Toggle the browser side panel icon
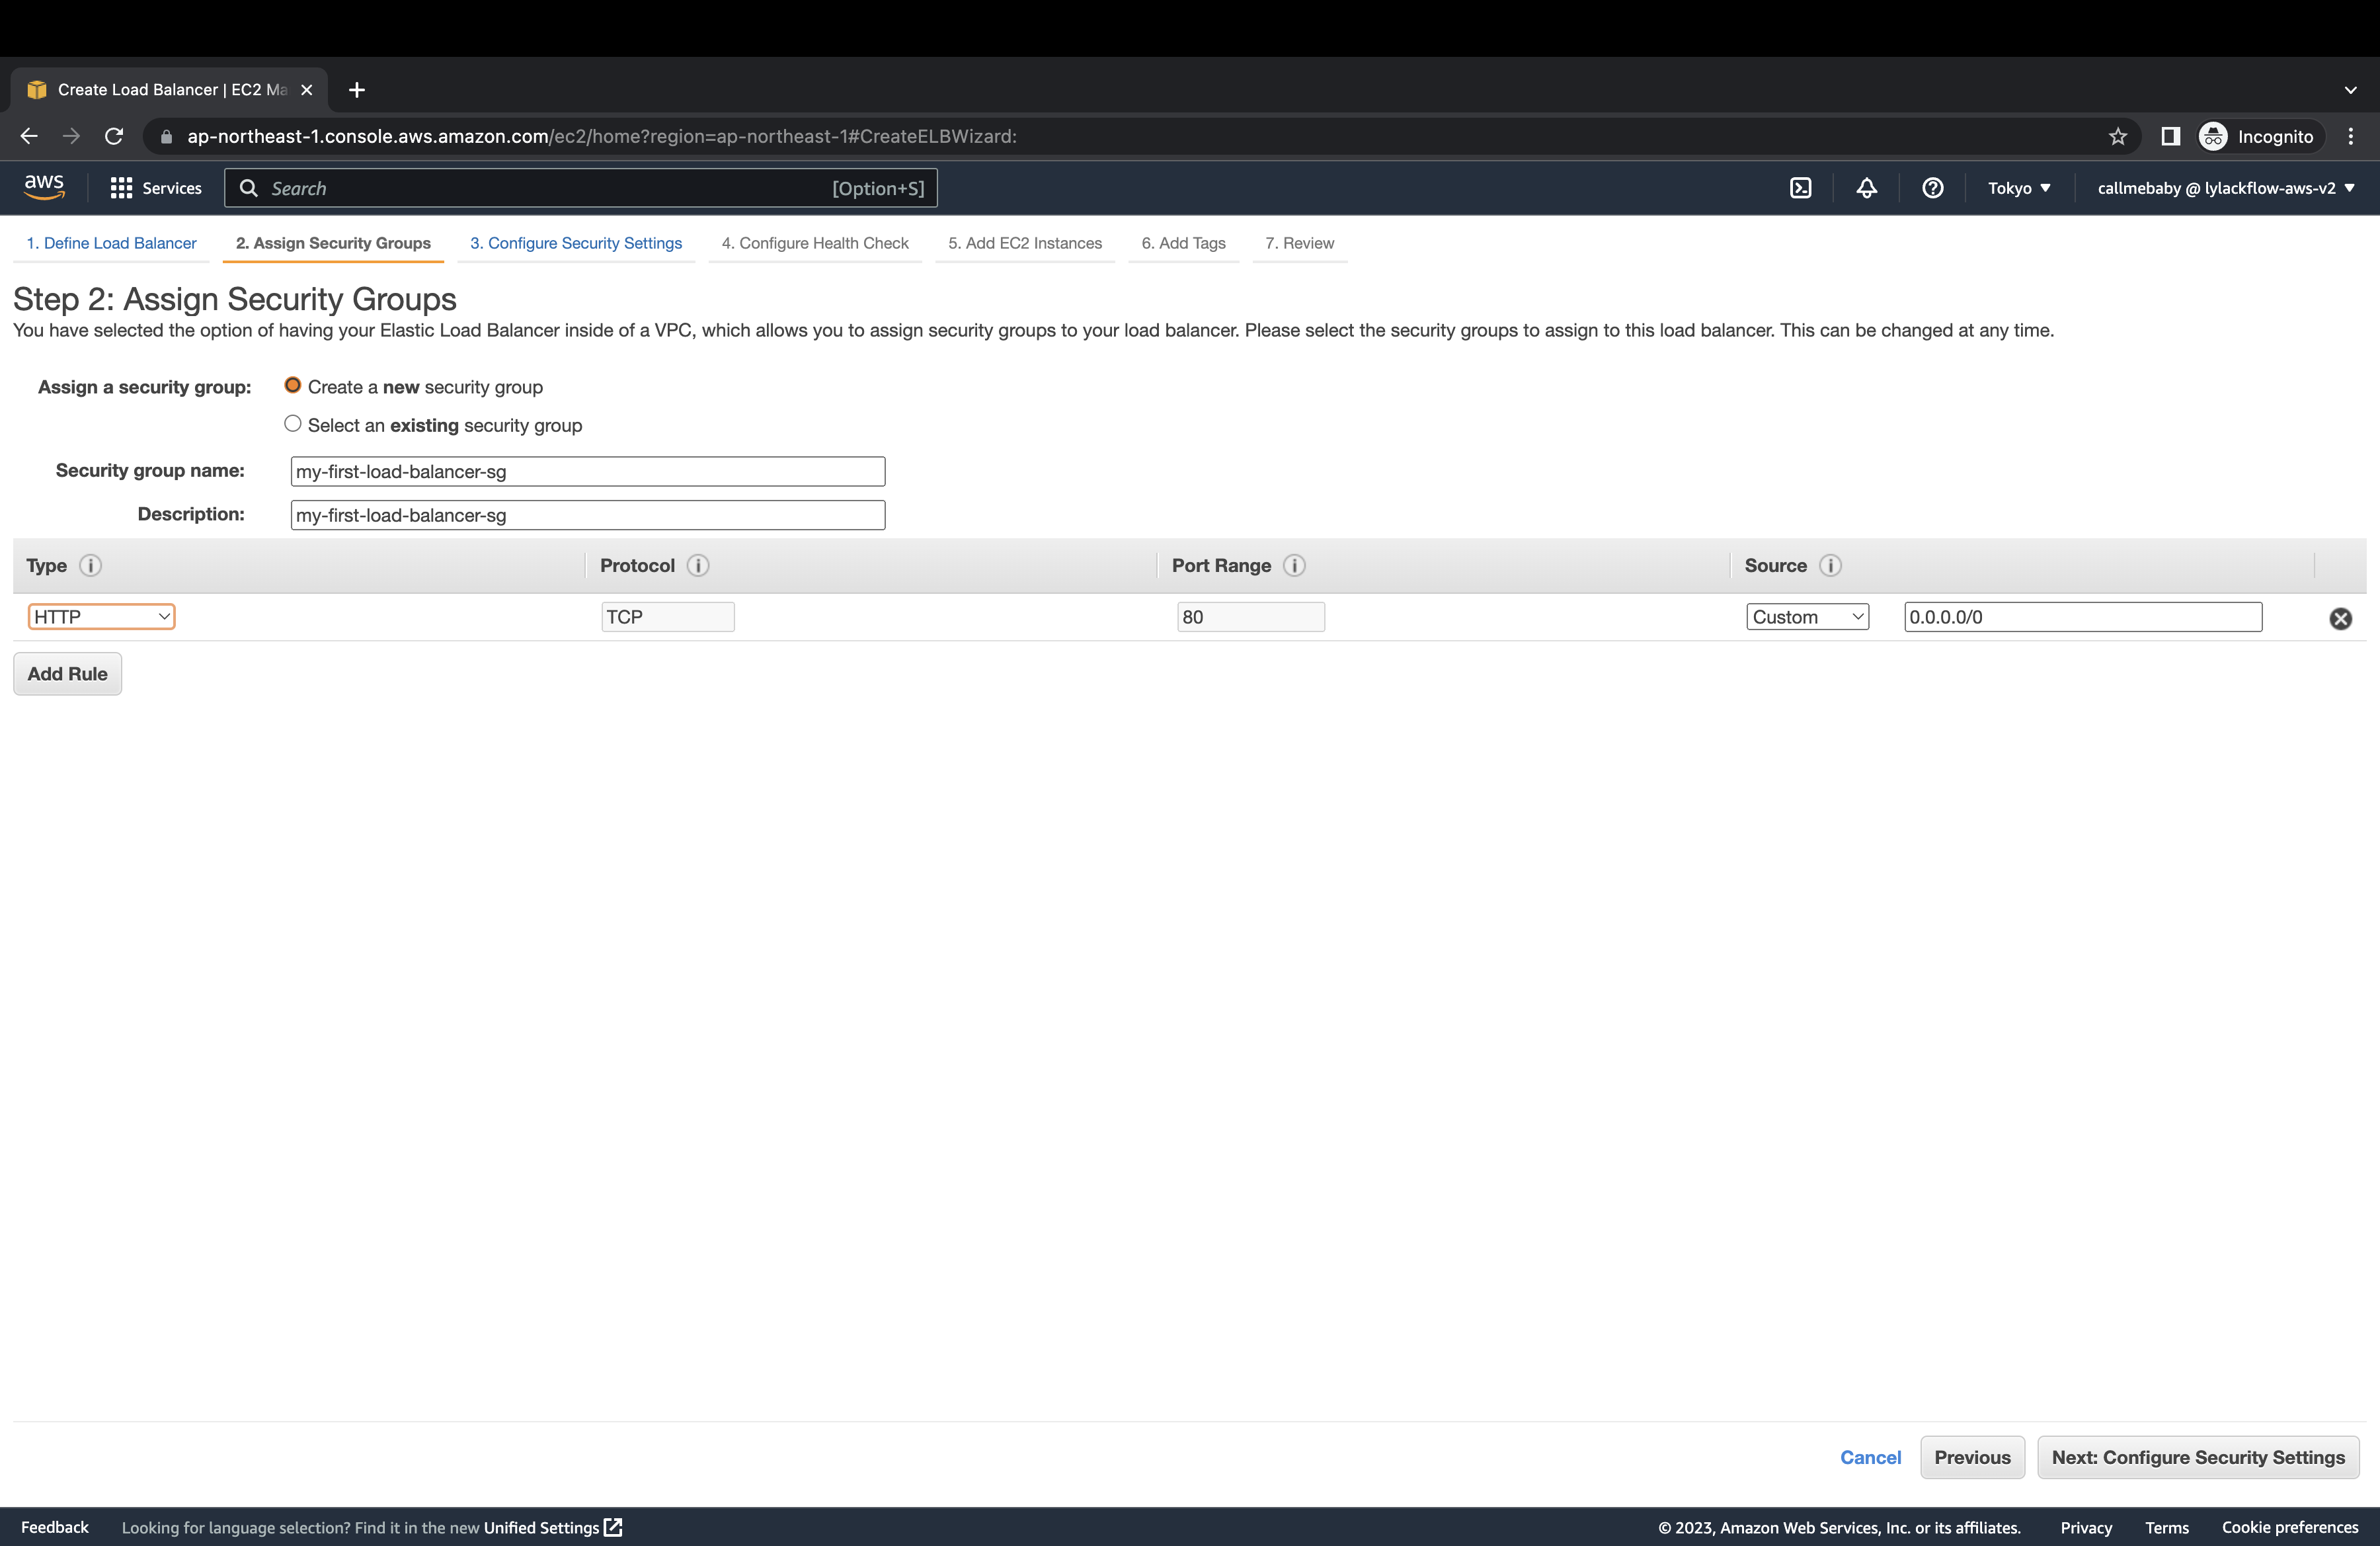2380x1546 pixels. (x=2169, y=136)
